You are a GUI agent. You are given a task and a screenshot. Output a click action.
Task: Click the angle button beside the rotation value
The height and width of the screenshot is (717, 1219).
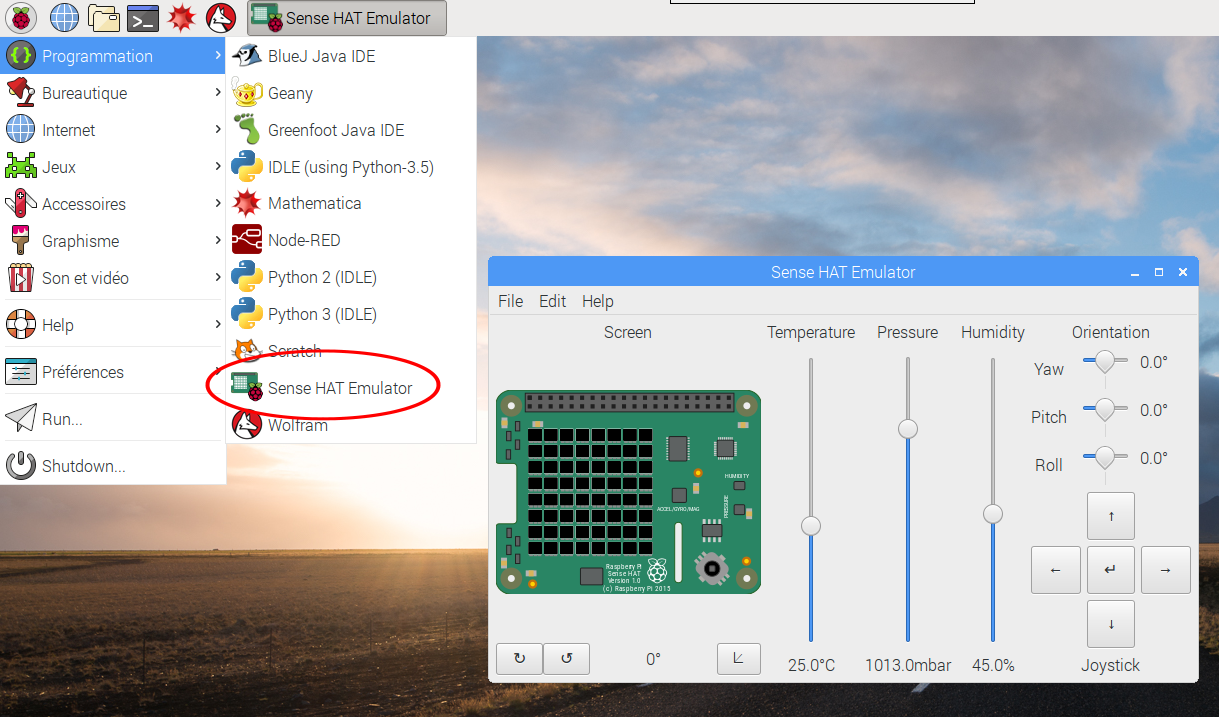point(739,658)
